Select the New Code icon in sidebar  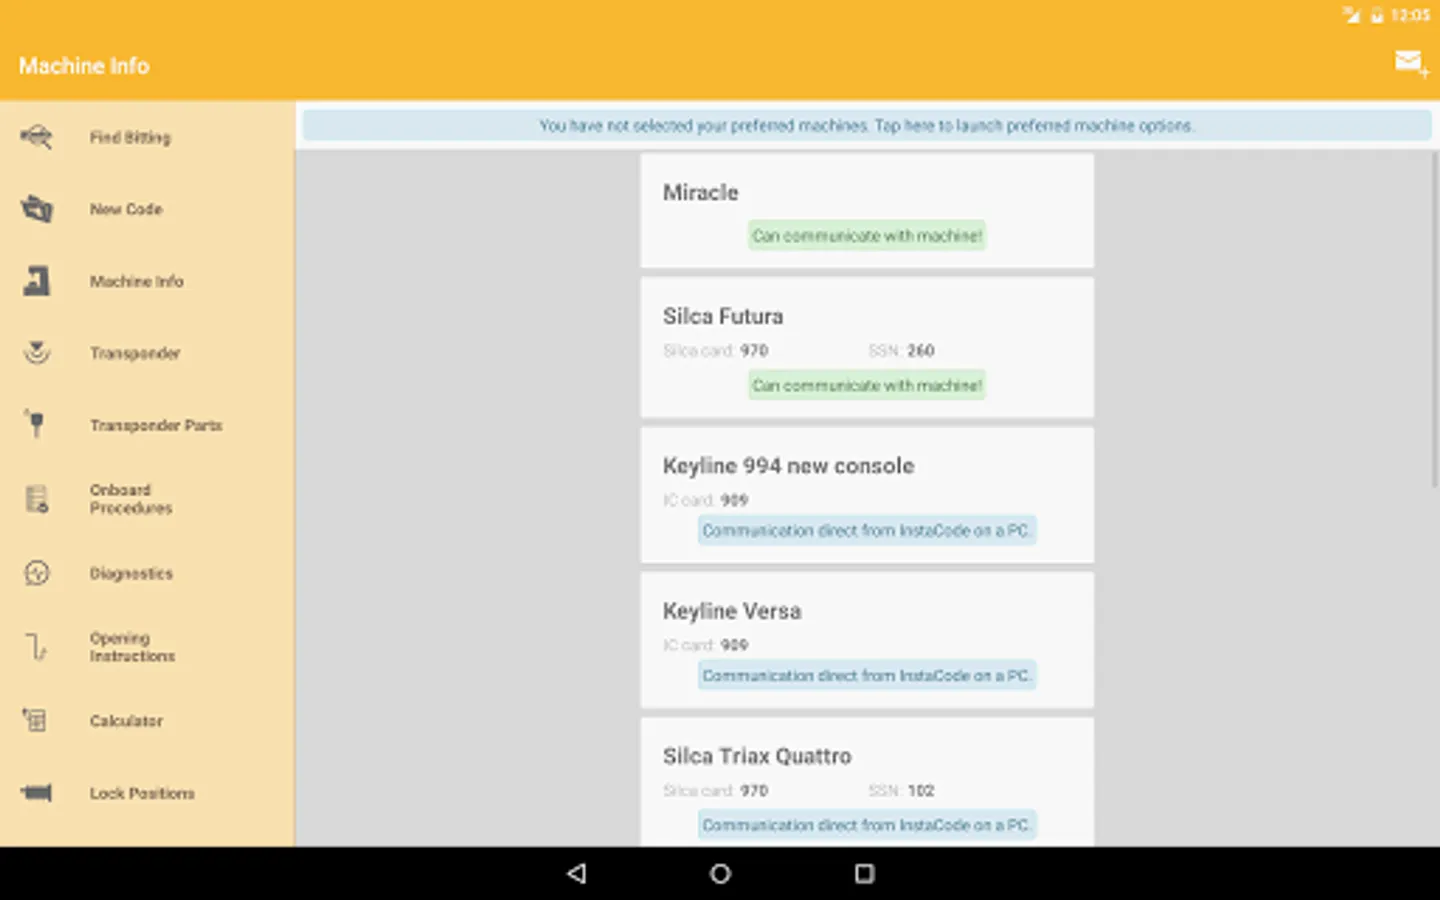click(x=36, y=209)
